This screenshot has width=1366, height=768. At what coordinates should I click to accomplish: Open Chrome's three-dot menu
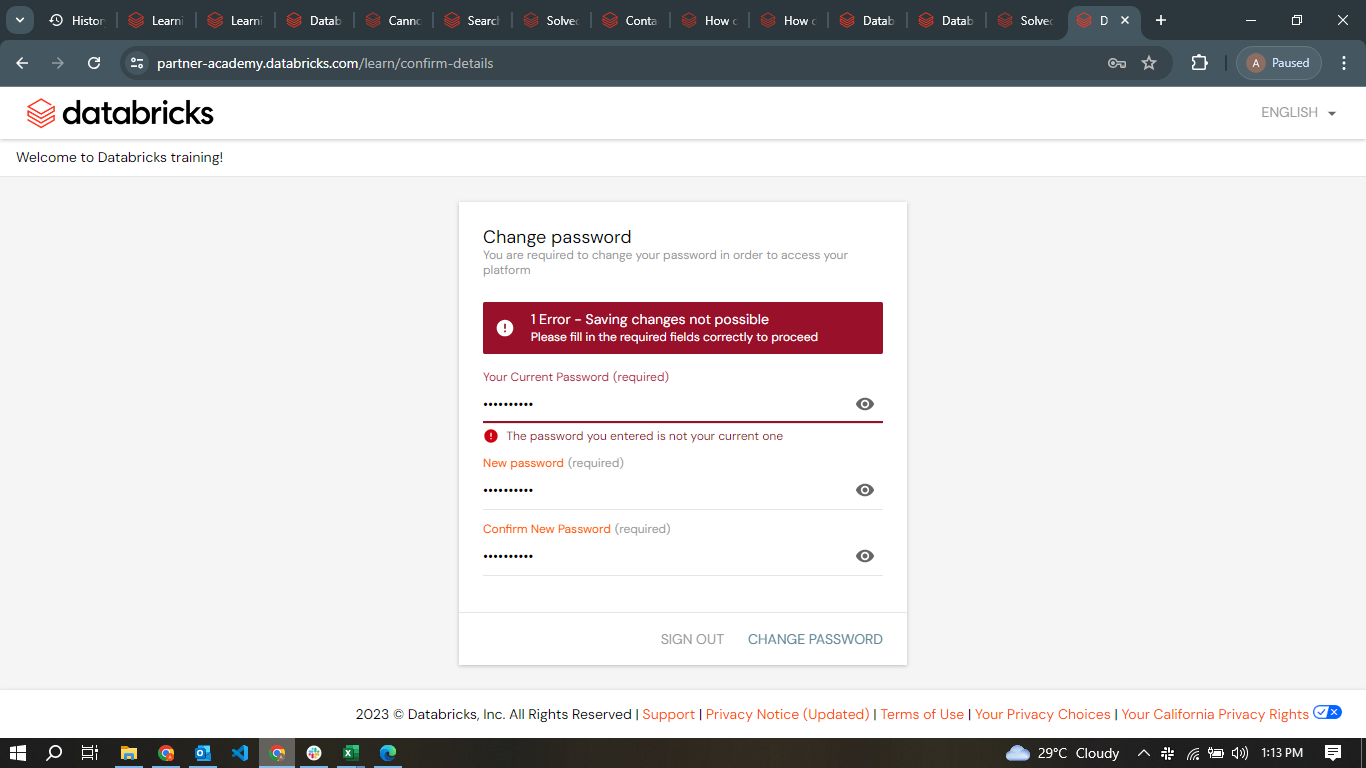(x=1345, y=62)
